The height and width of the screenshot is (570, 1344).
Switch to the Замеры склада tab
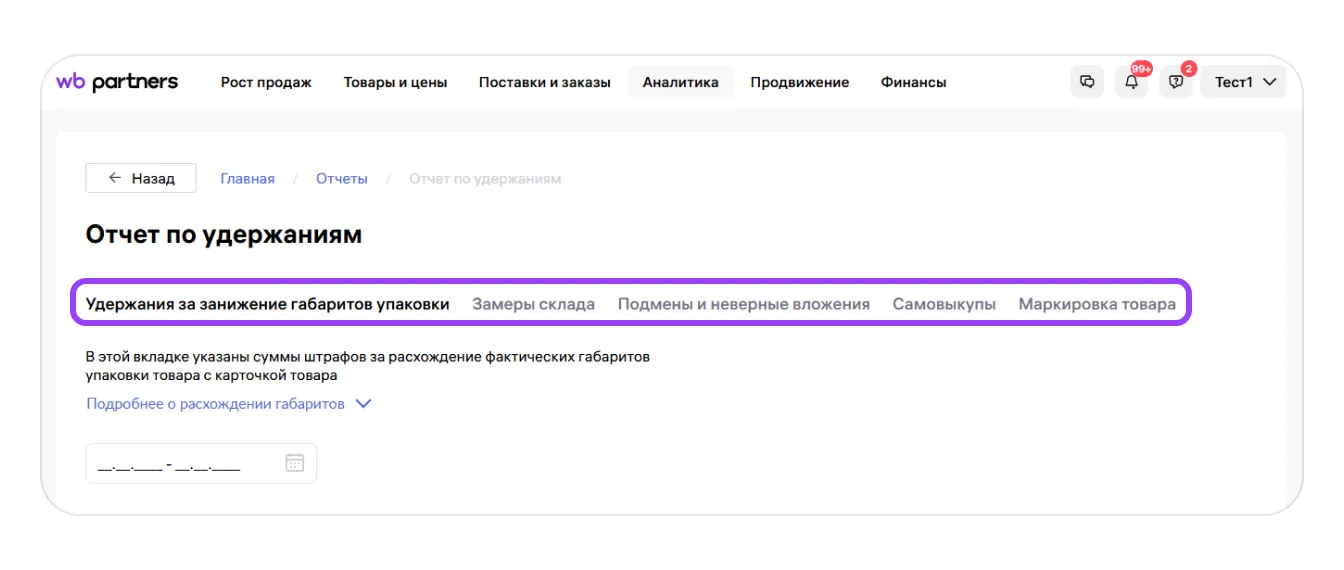pyautogui.click(x=533, y=304)
